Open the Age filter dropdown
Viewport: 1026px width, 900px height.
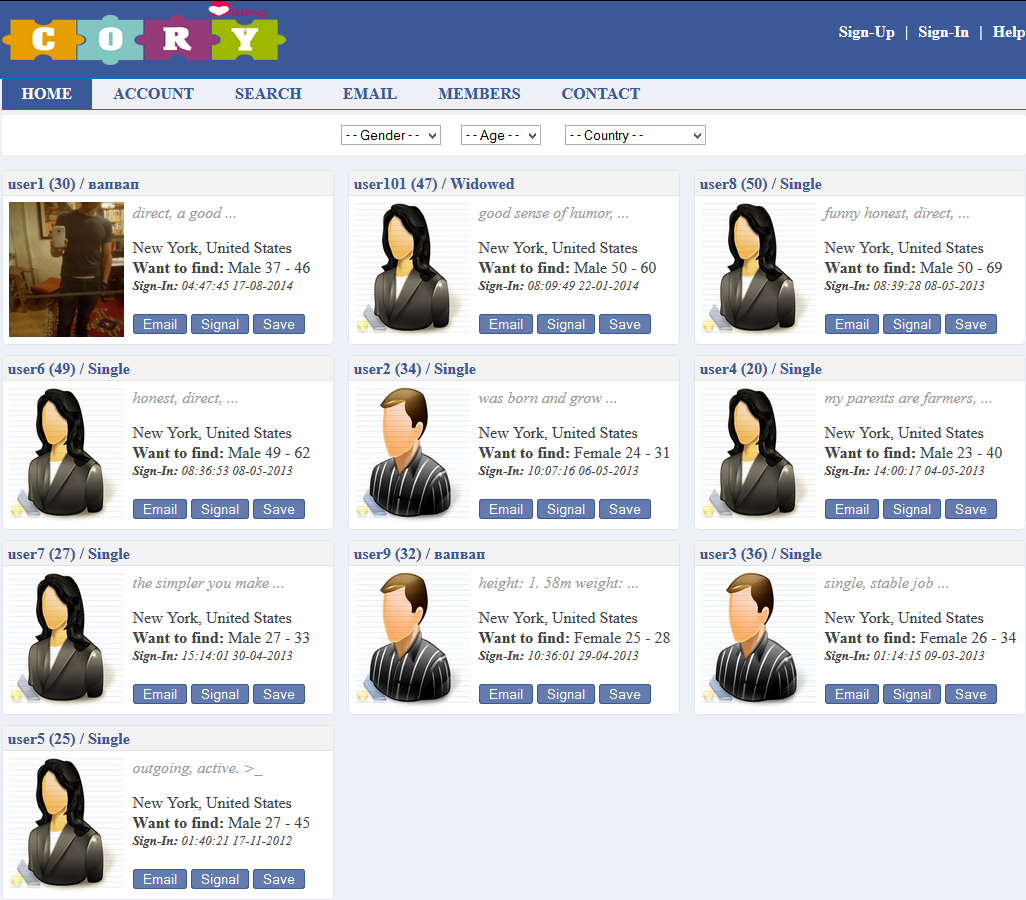[501, 135]
